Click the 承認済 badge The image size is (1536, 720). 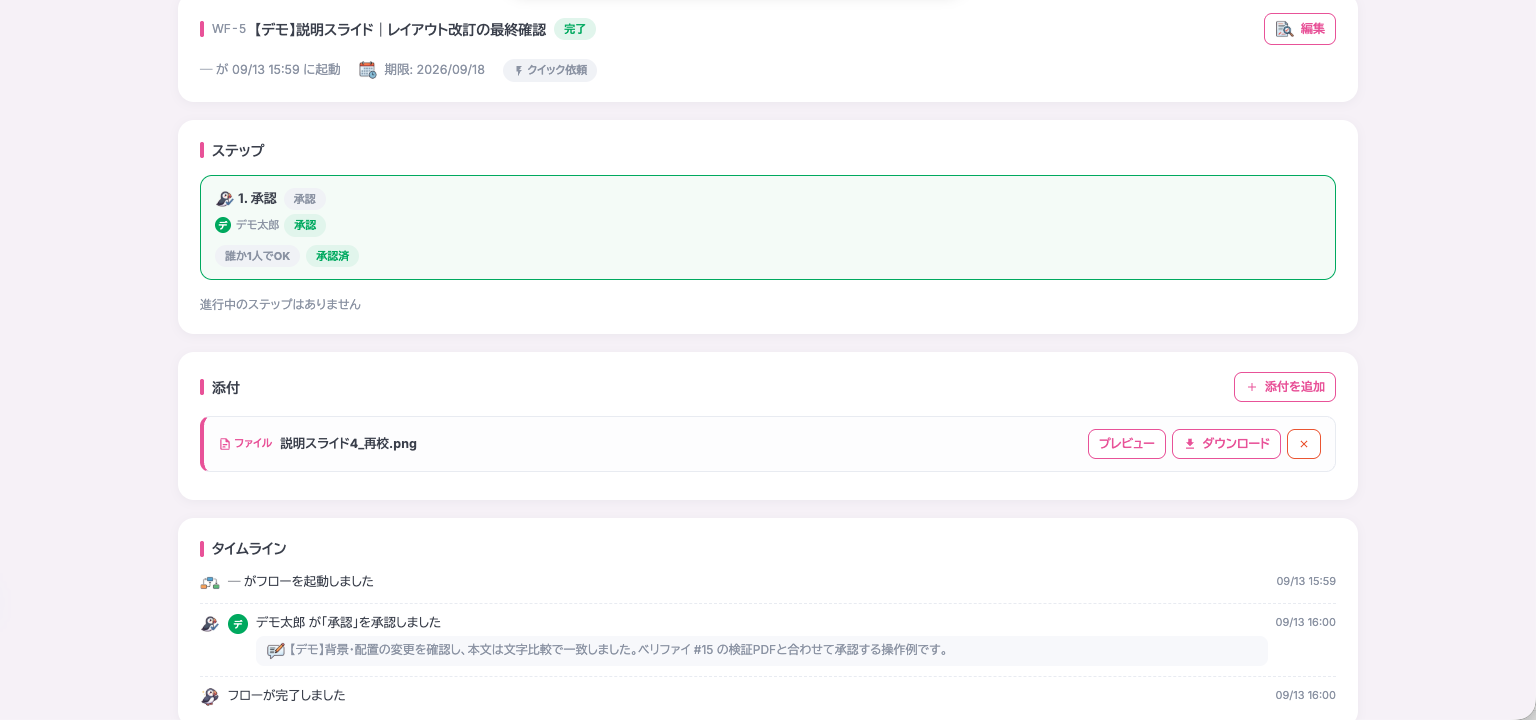[332, 256]
